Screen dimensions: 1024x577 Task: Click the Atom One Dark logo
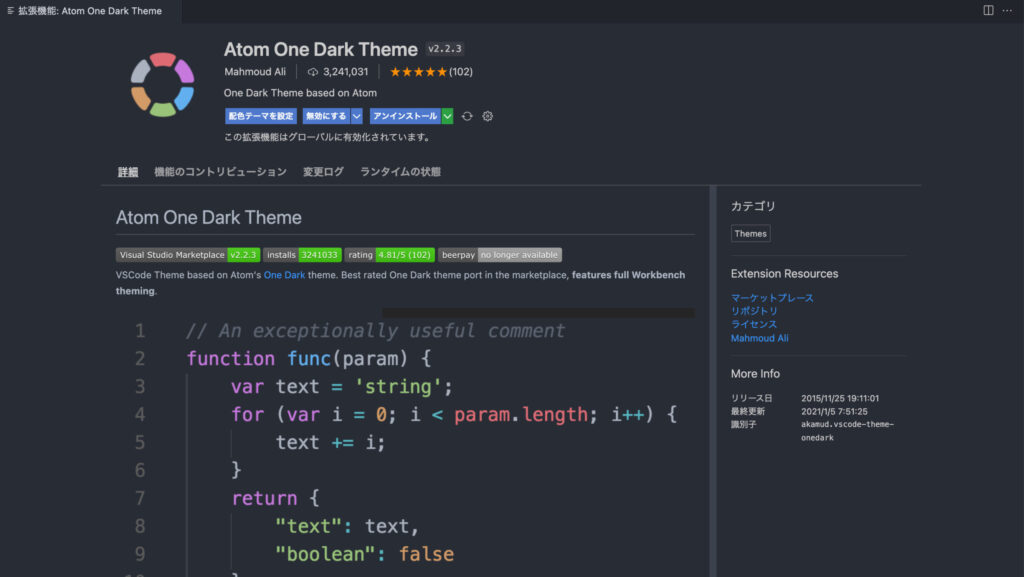162,84
